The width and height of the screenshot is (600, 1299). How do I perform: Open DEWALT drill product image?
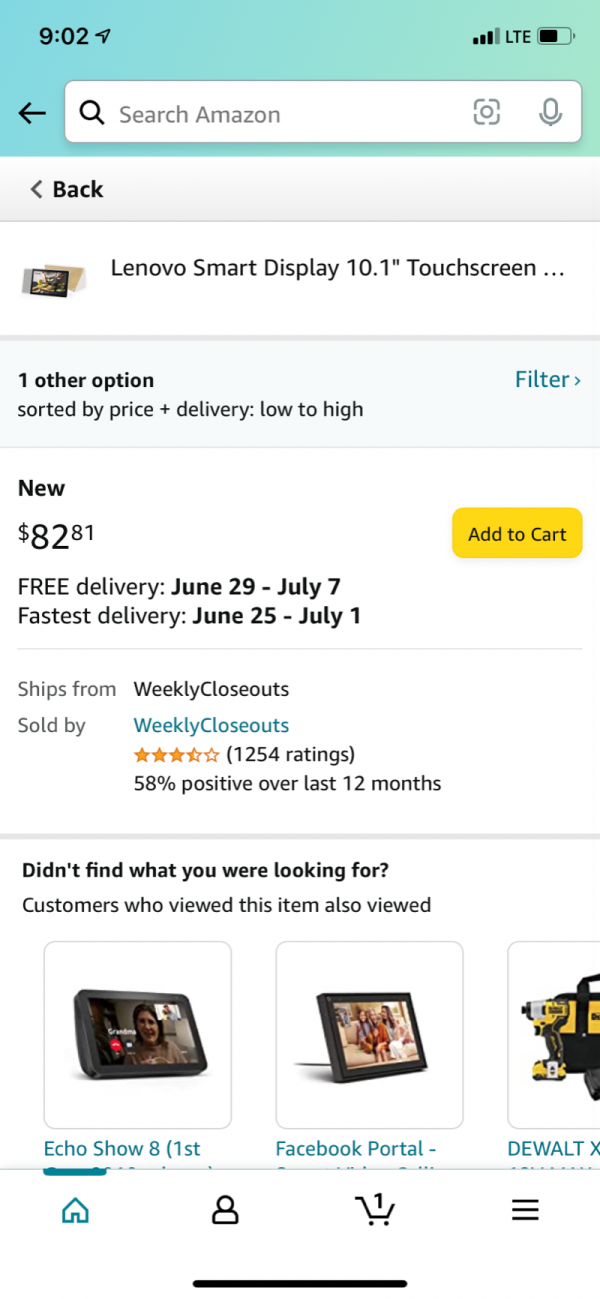point(554,1035)
